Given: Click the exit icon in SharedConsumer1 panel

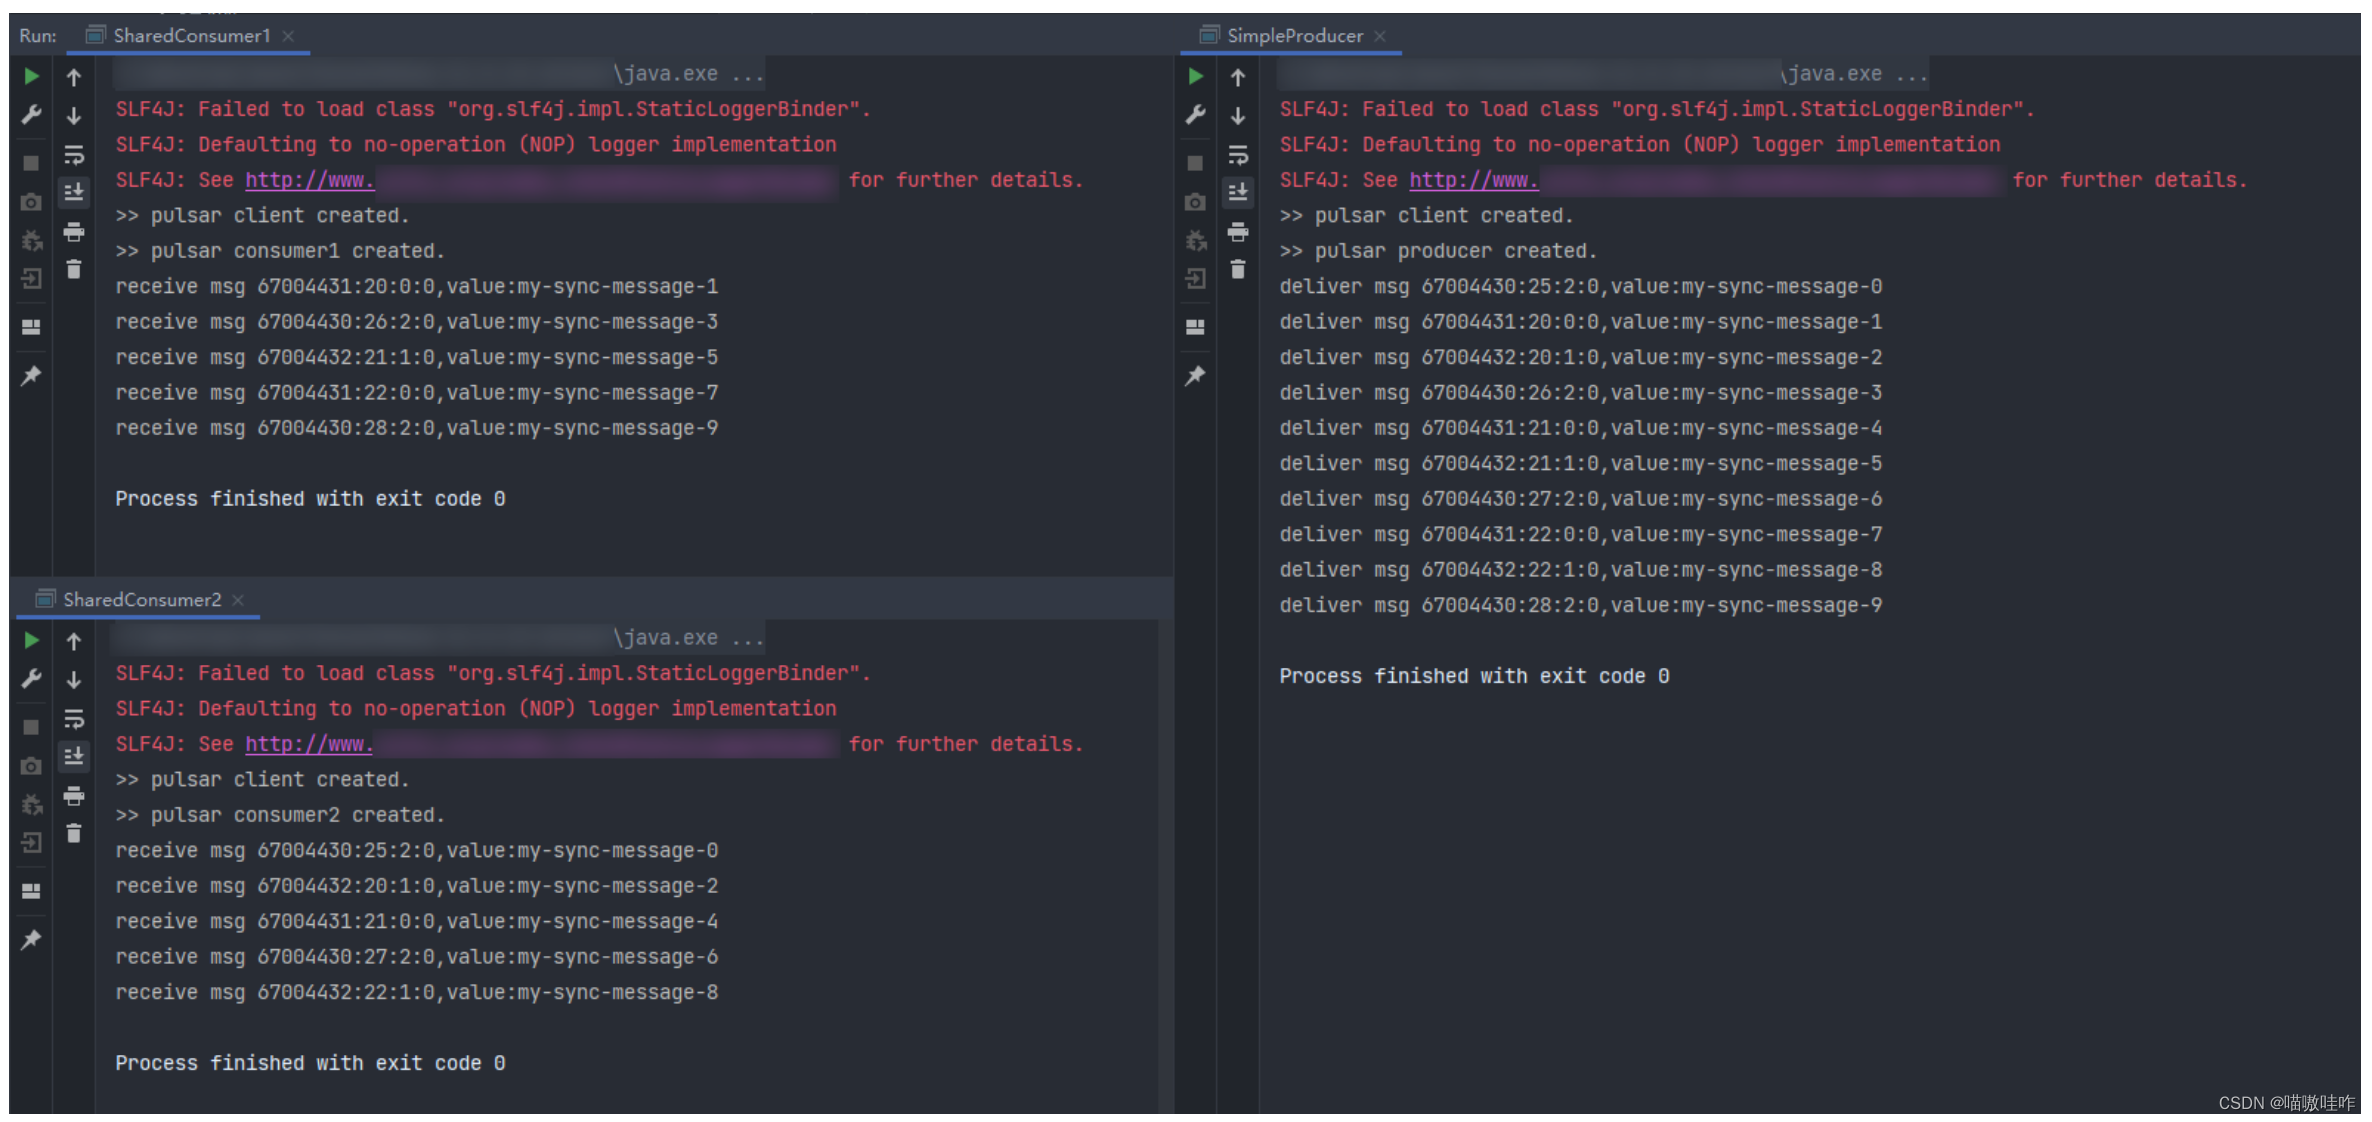Looking at the screenshot, I should (31, 278).
